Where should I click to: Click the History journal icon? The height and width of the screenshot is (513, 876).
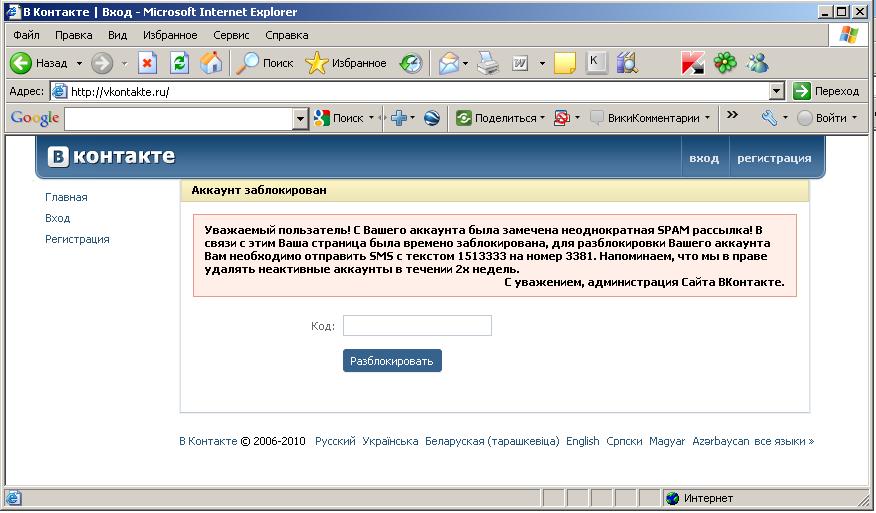(411, 63)
